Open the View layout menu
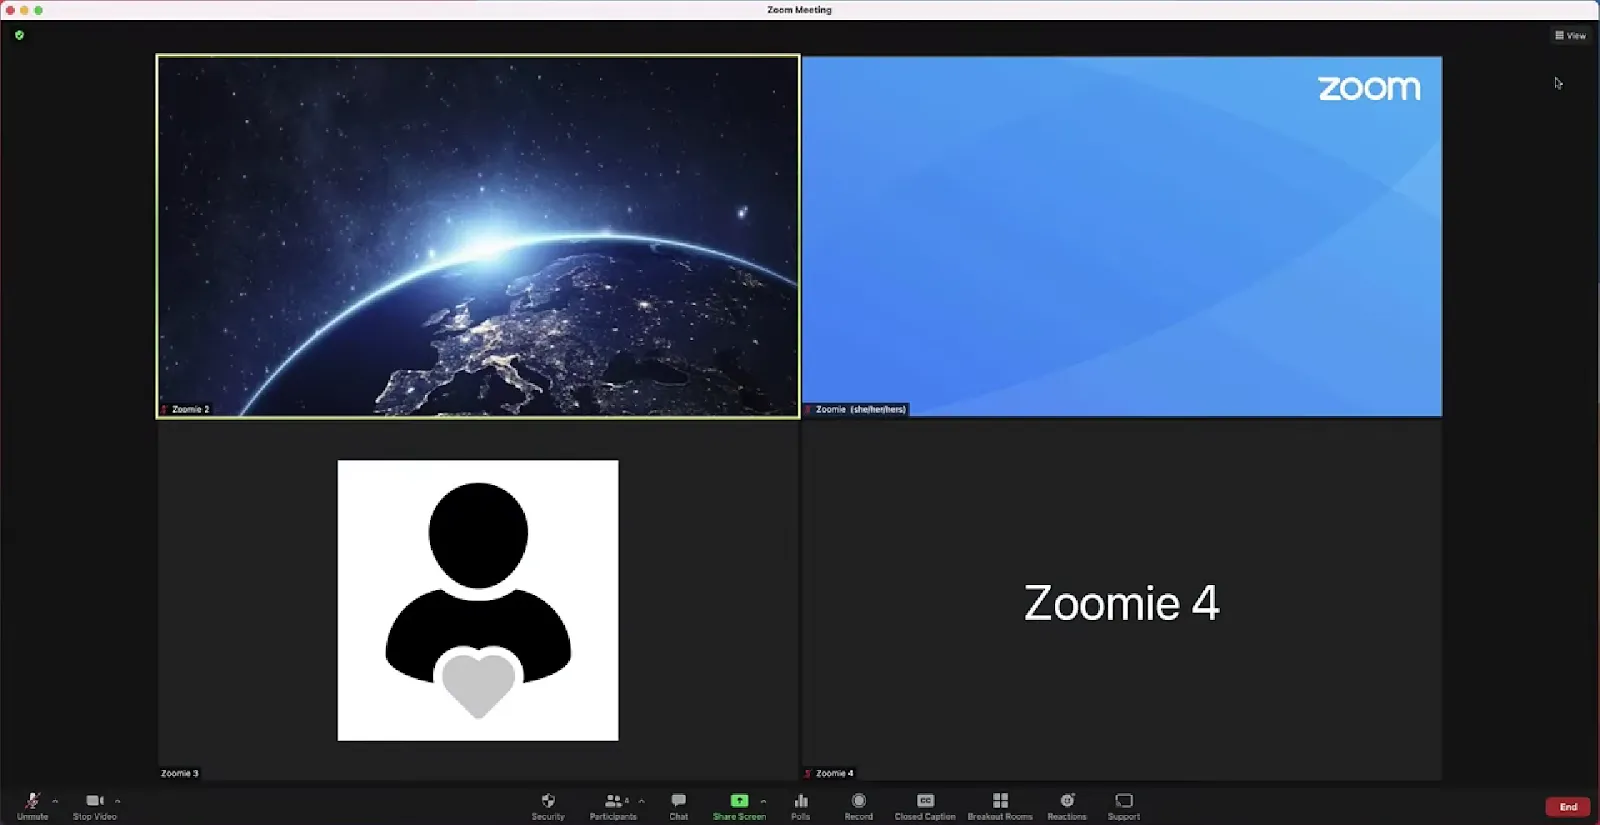This screenshot has height=825, width=1600. click(x=1570, y=35)
